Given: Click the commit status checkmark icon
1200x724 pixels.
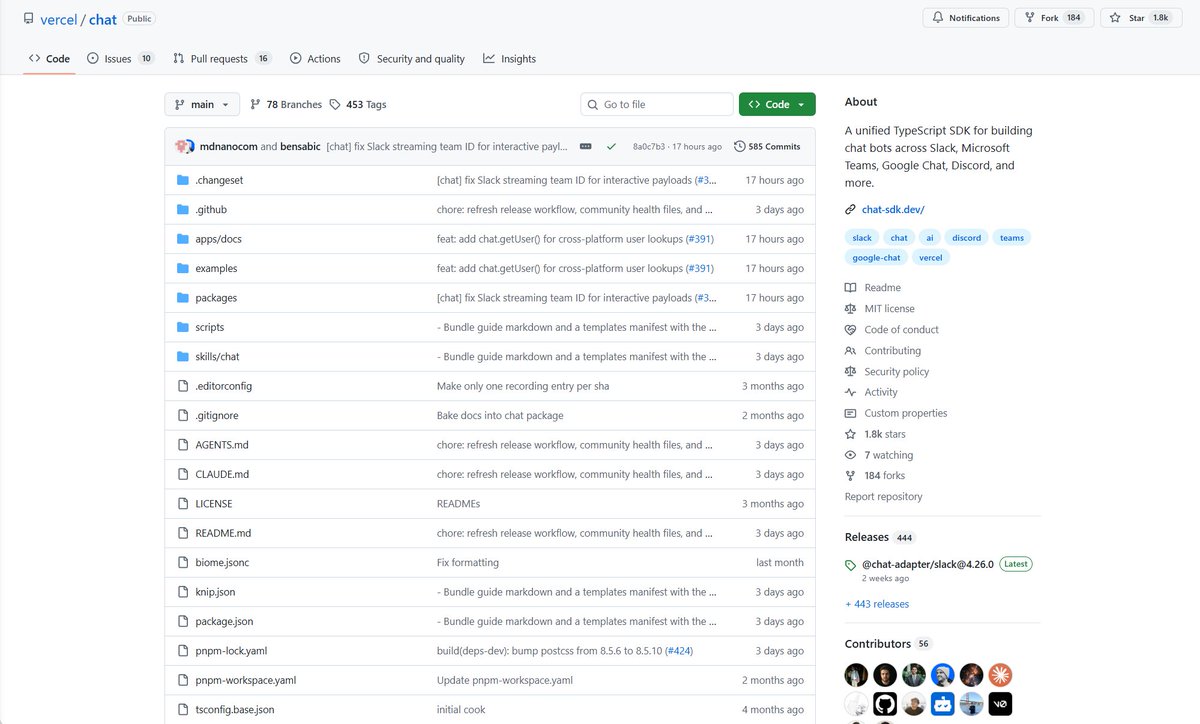Looking at the screenshot, I should (x=611, y=146).
